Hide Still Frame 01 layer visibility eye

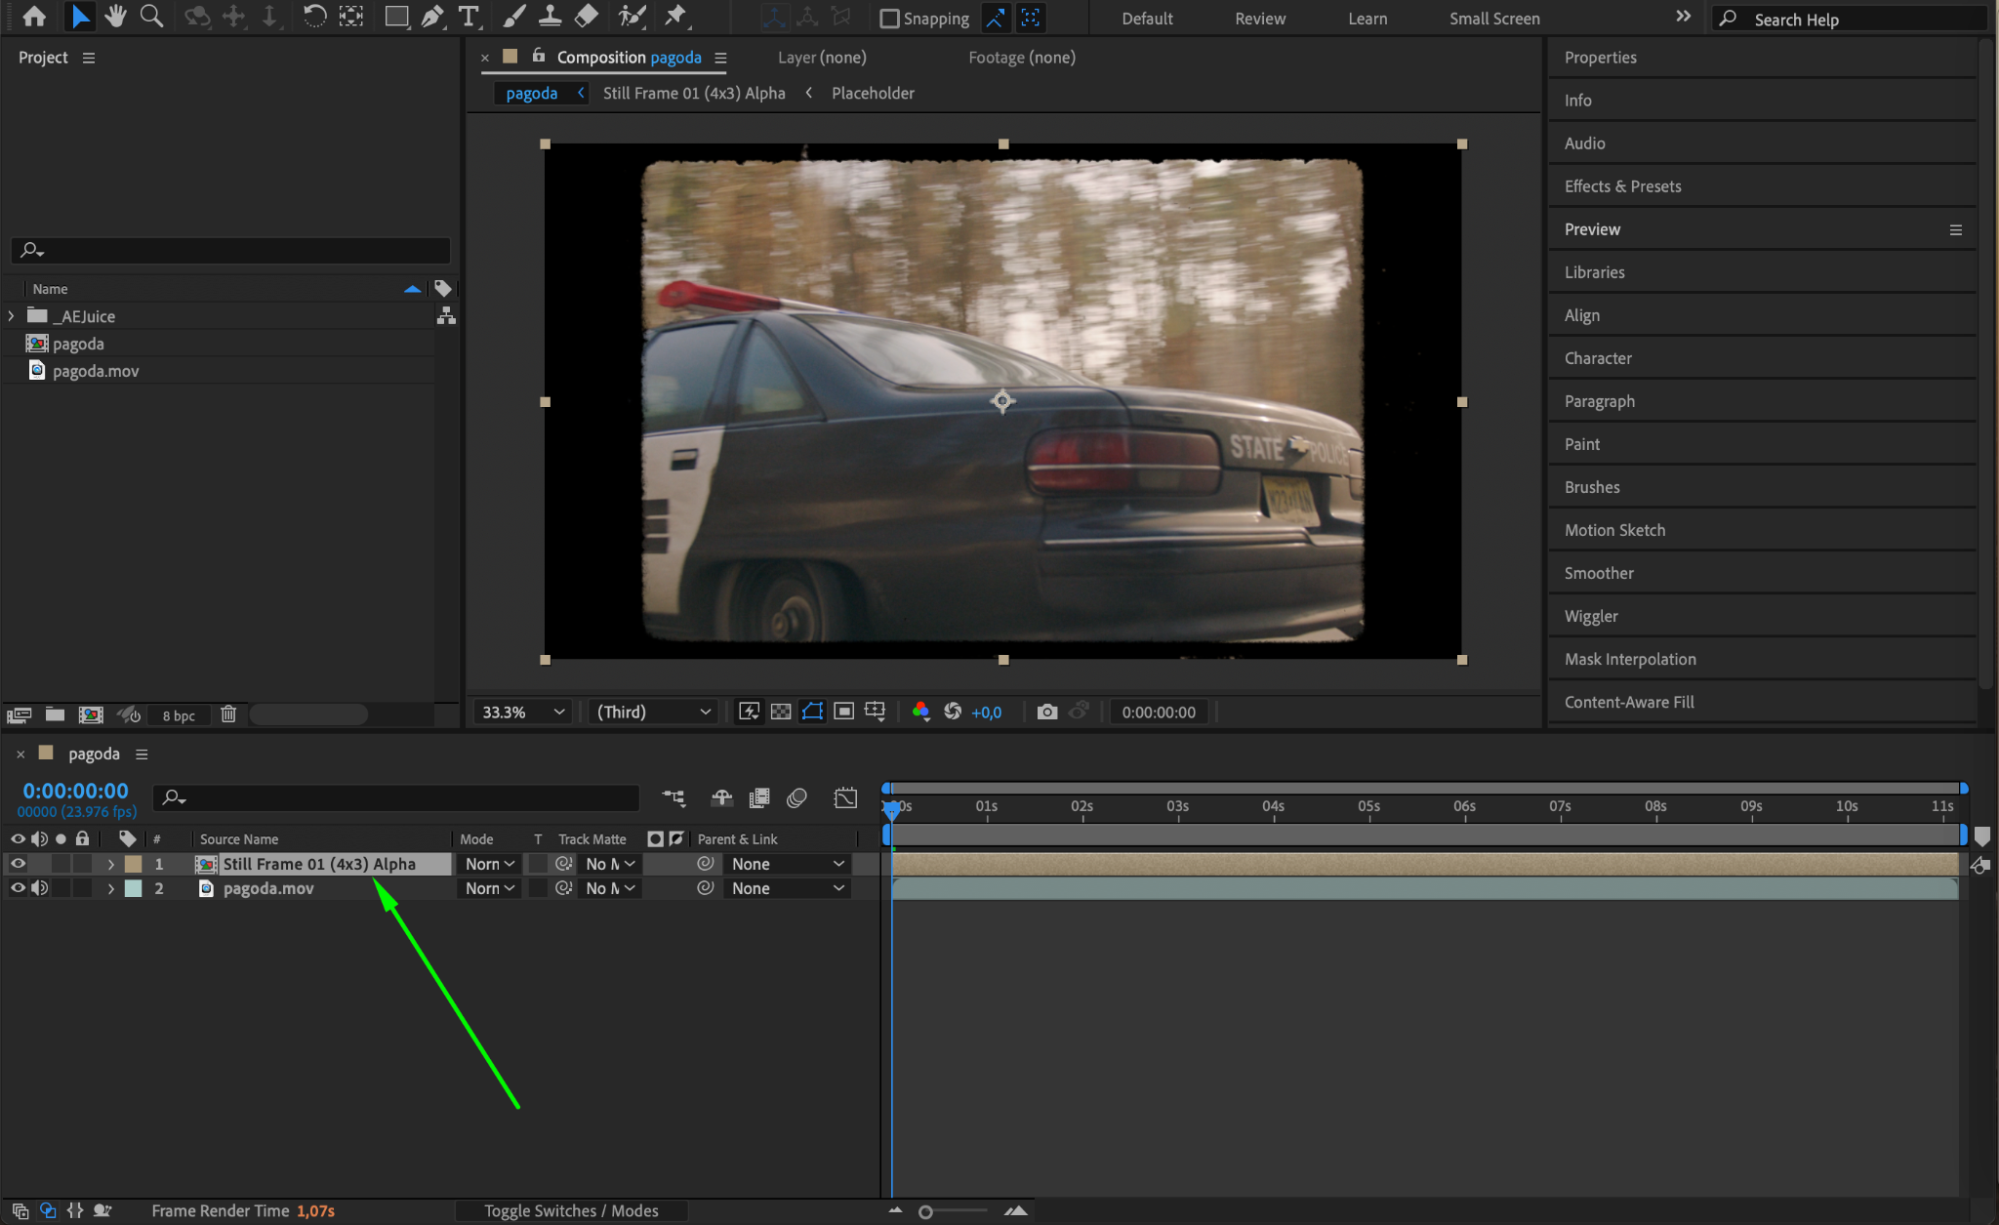point(18,864)
